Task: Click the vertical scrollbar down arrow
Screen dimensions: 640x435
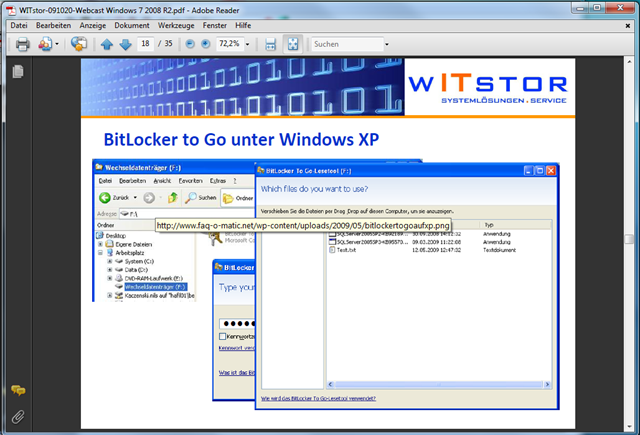Action: click(x=629, y=427)
